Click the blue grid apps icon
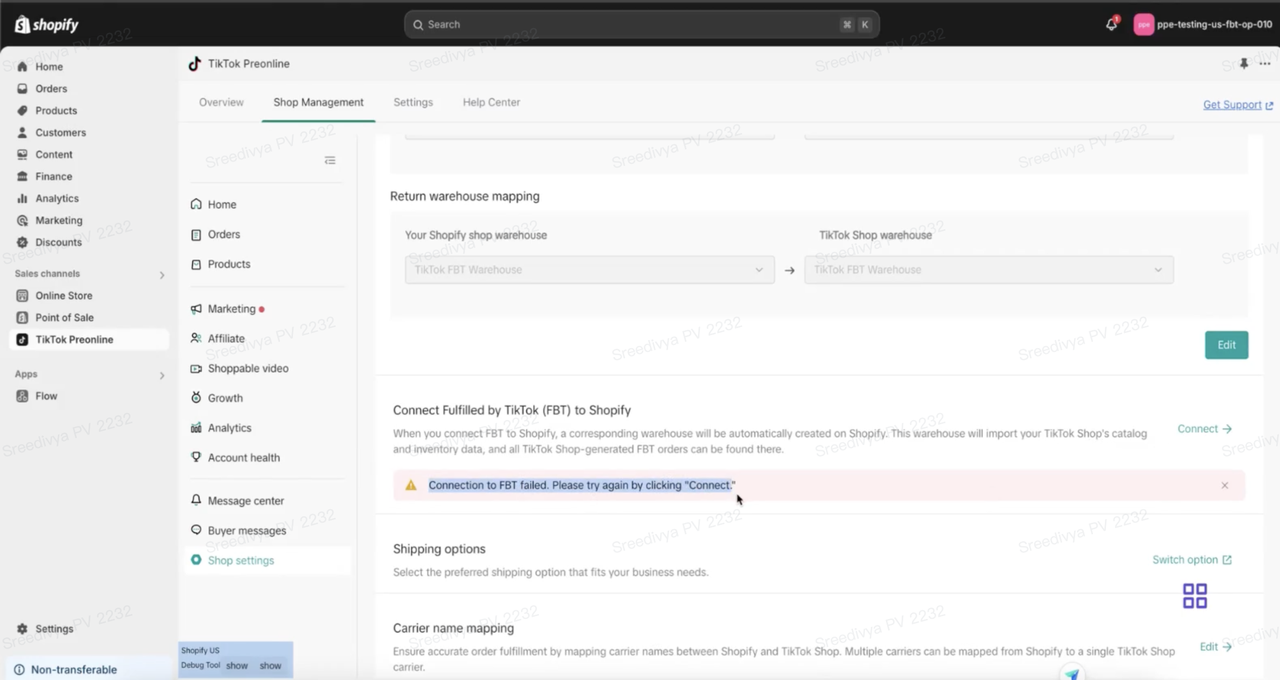Viewport: 1280px width, 680px height. pyautogui.click(x=1195, y=596)
